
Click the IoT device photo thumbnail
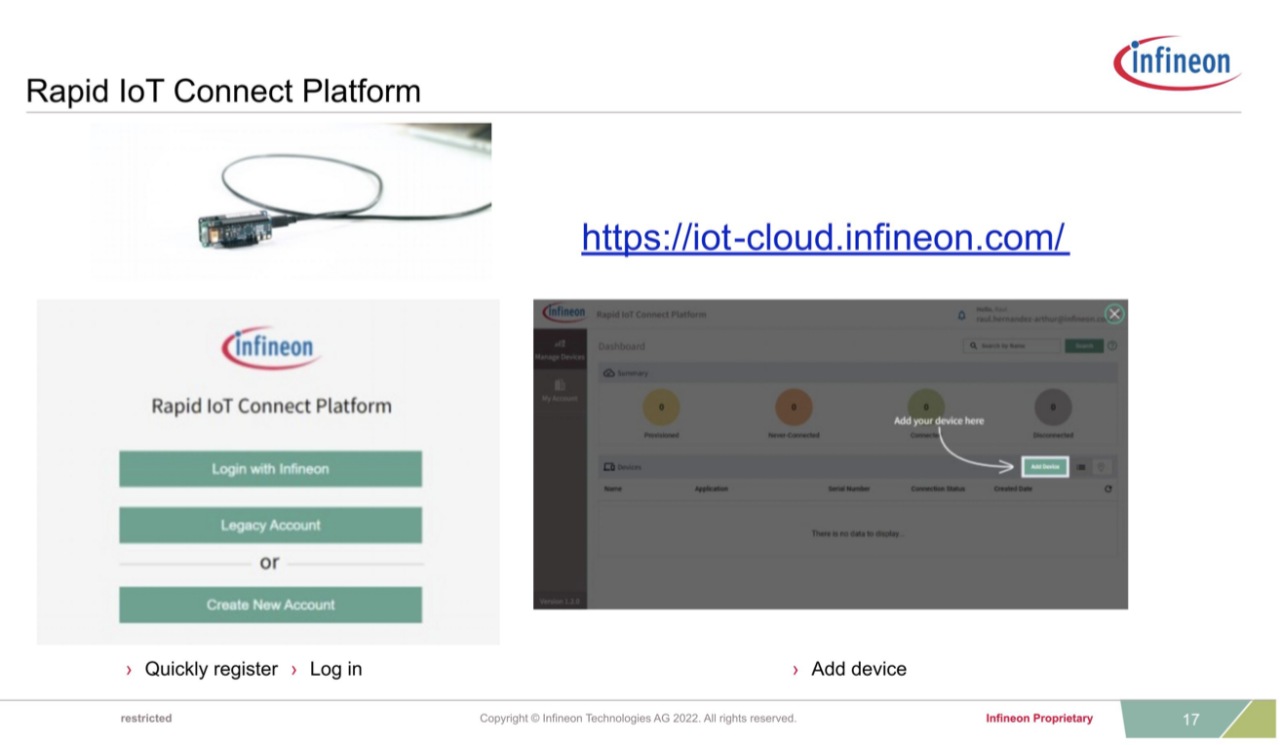(292, 201)
